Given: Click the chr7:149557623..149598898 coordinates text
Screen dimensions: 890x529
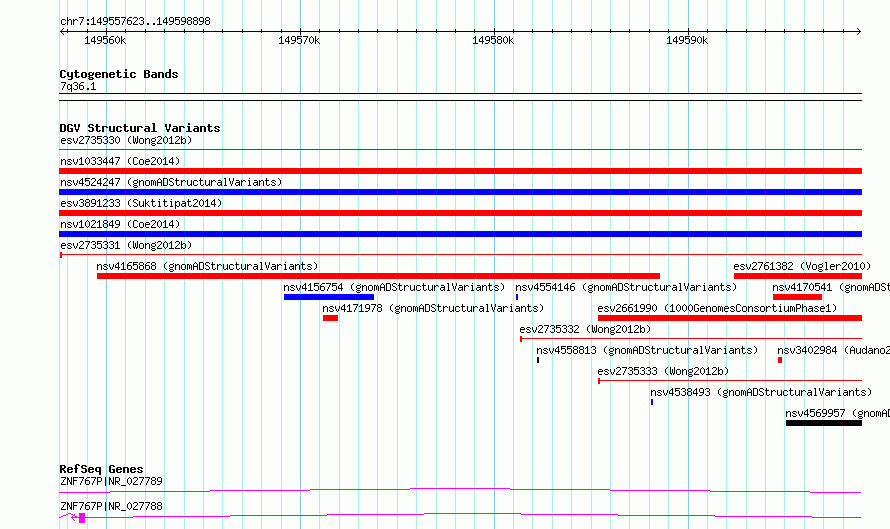Looking at the screenshot, I should 135,22.
